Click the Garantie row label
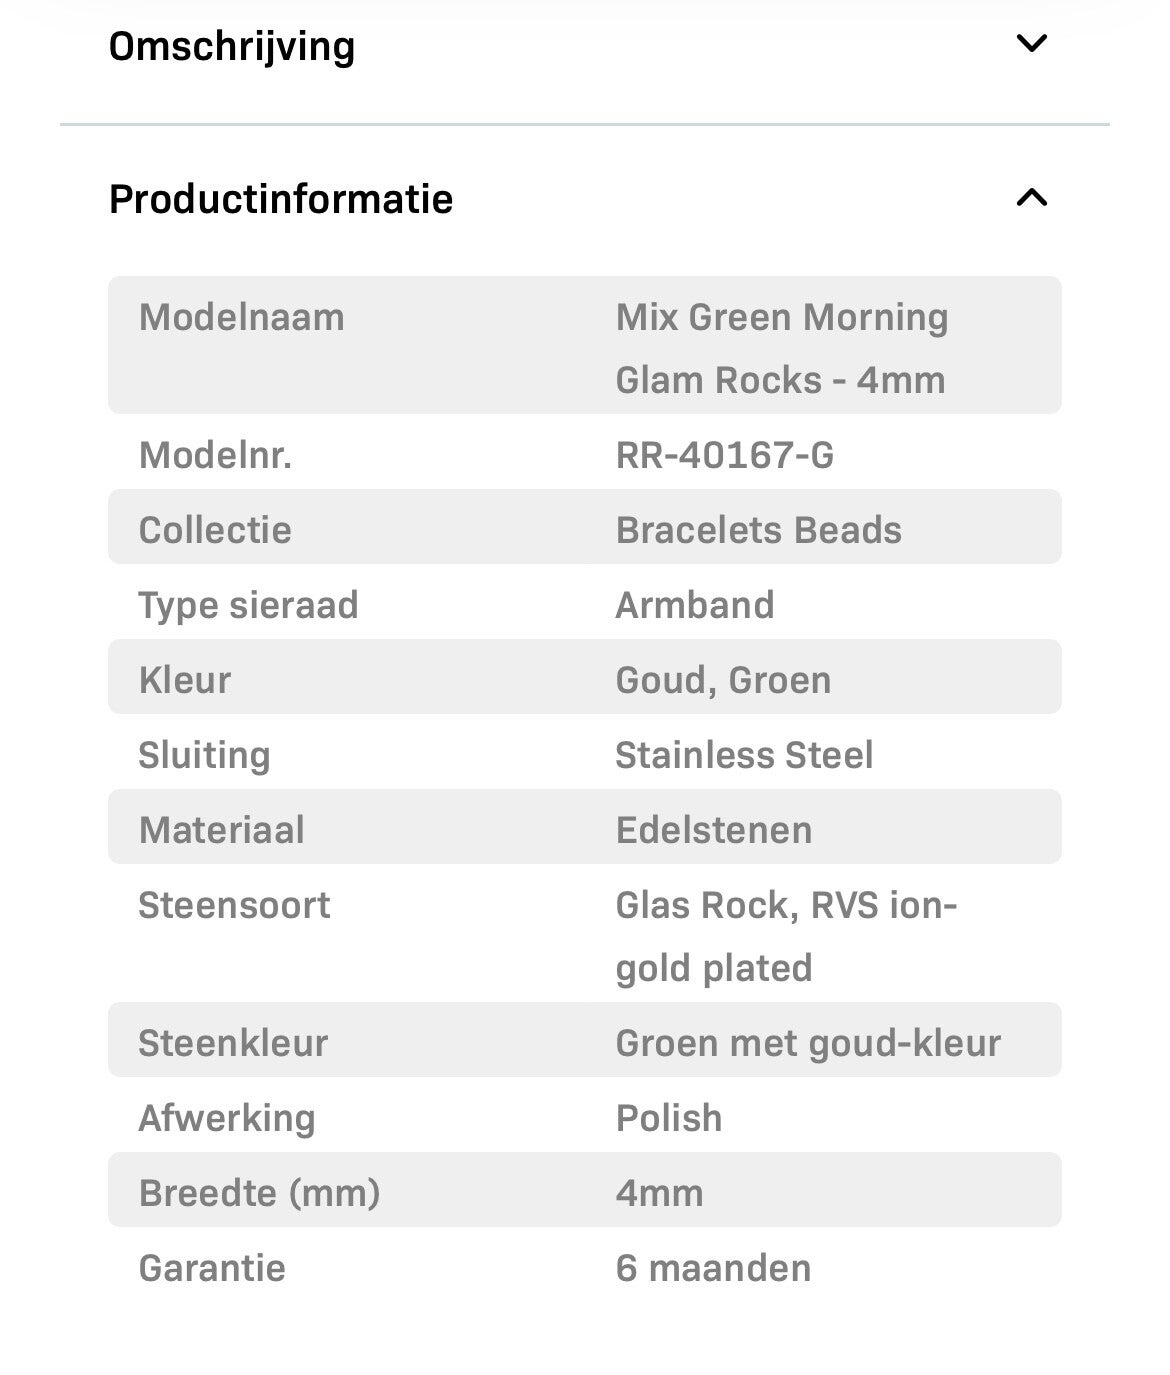 (x=212, y=1268)
